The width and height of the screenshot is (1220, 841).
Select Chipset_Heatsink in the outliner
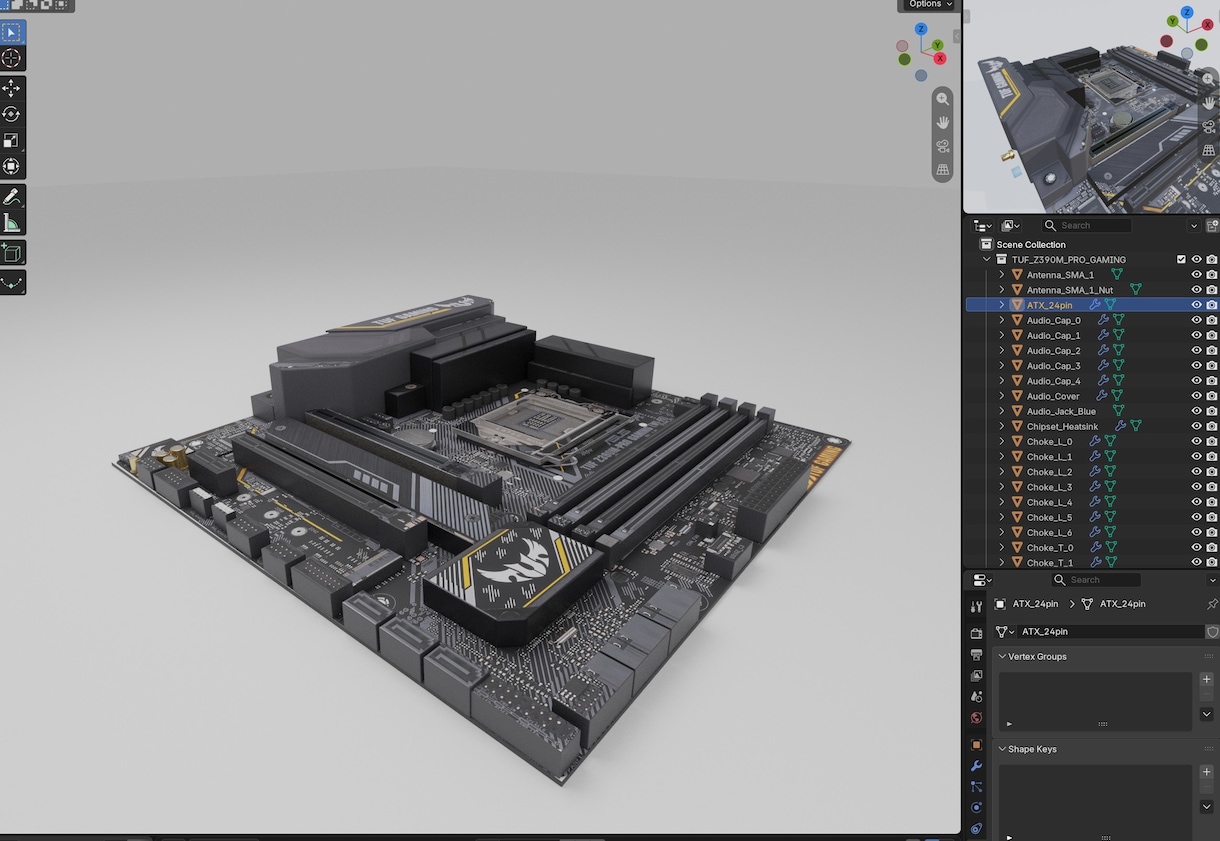[x=1062, y=426]
